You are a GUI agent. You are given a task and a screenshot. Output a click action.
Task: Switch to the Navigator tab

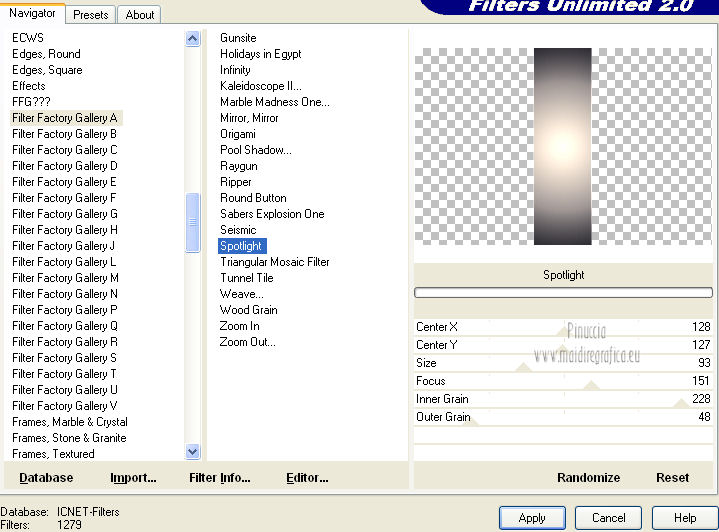(x=32, y=13)
